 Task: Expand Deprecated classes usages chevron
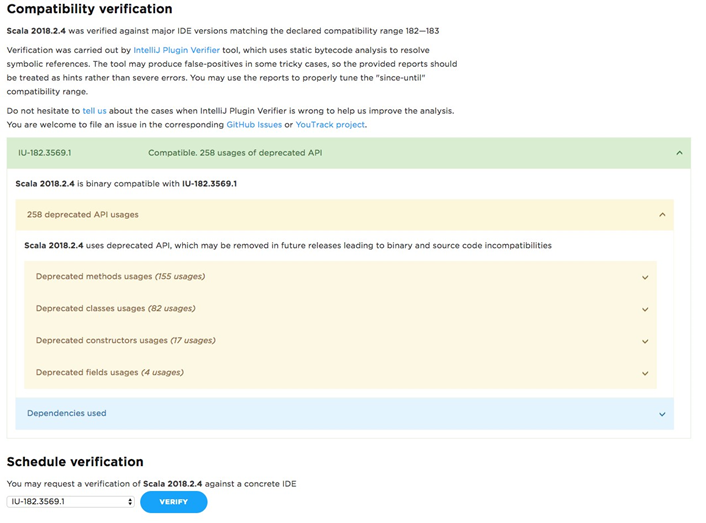pyautogui.click(x=645, y=309)
